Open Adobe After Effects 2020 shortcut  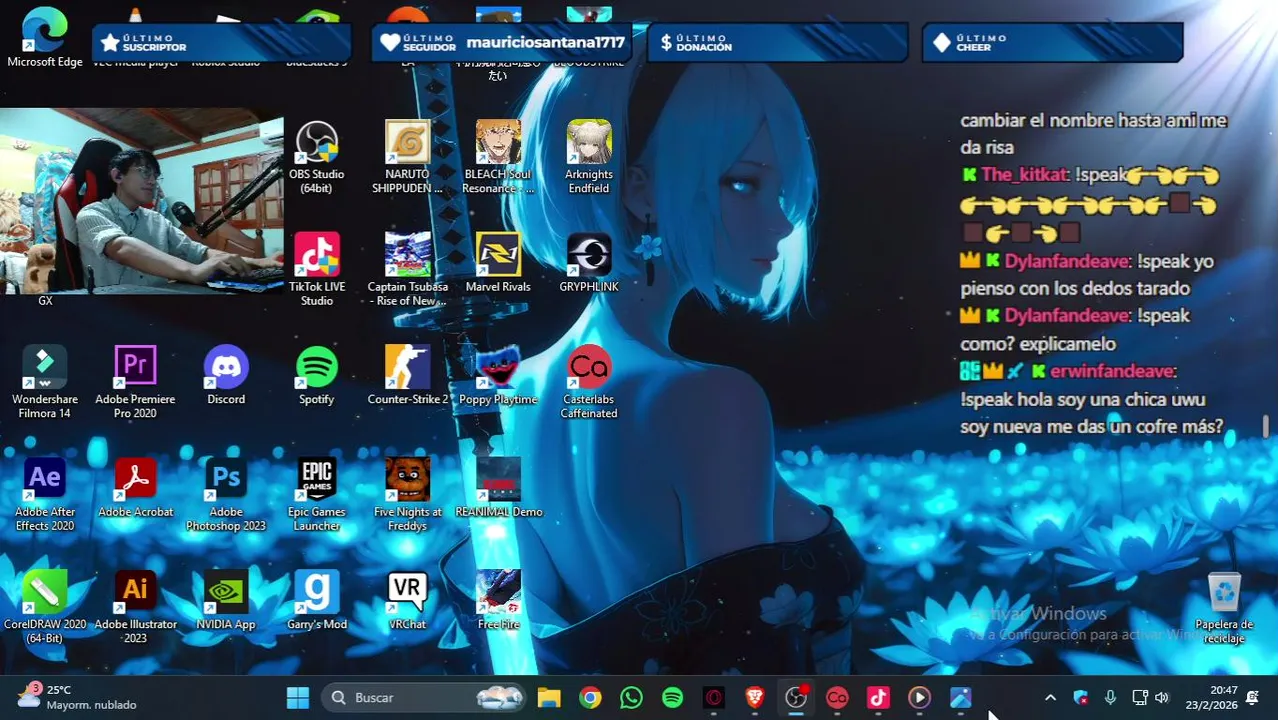(45, 495)
